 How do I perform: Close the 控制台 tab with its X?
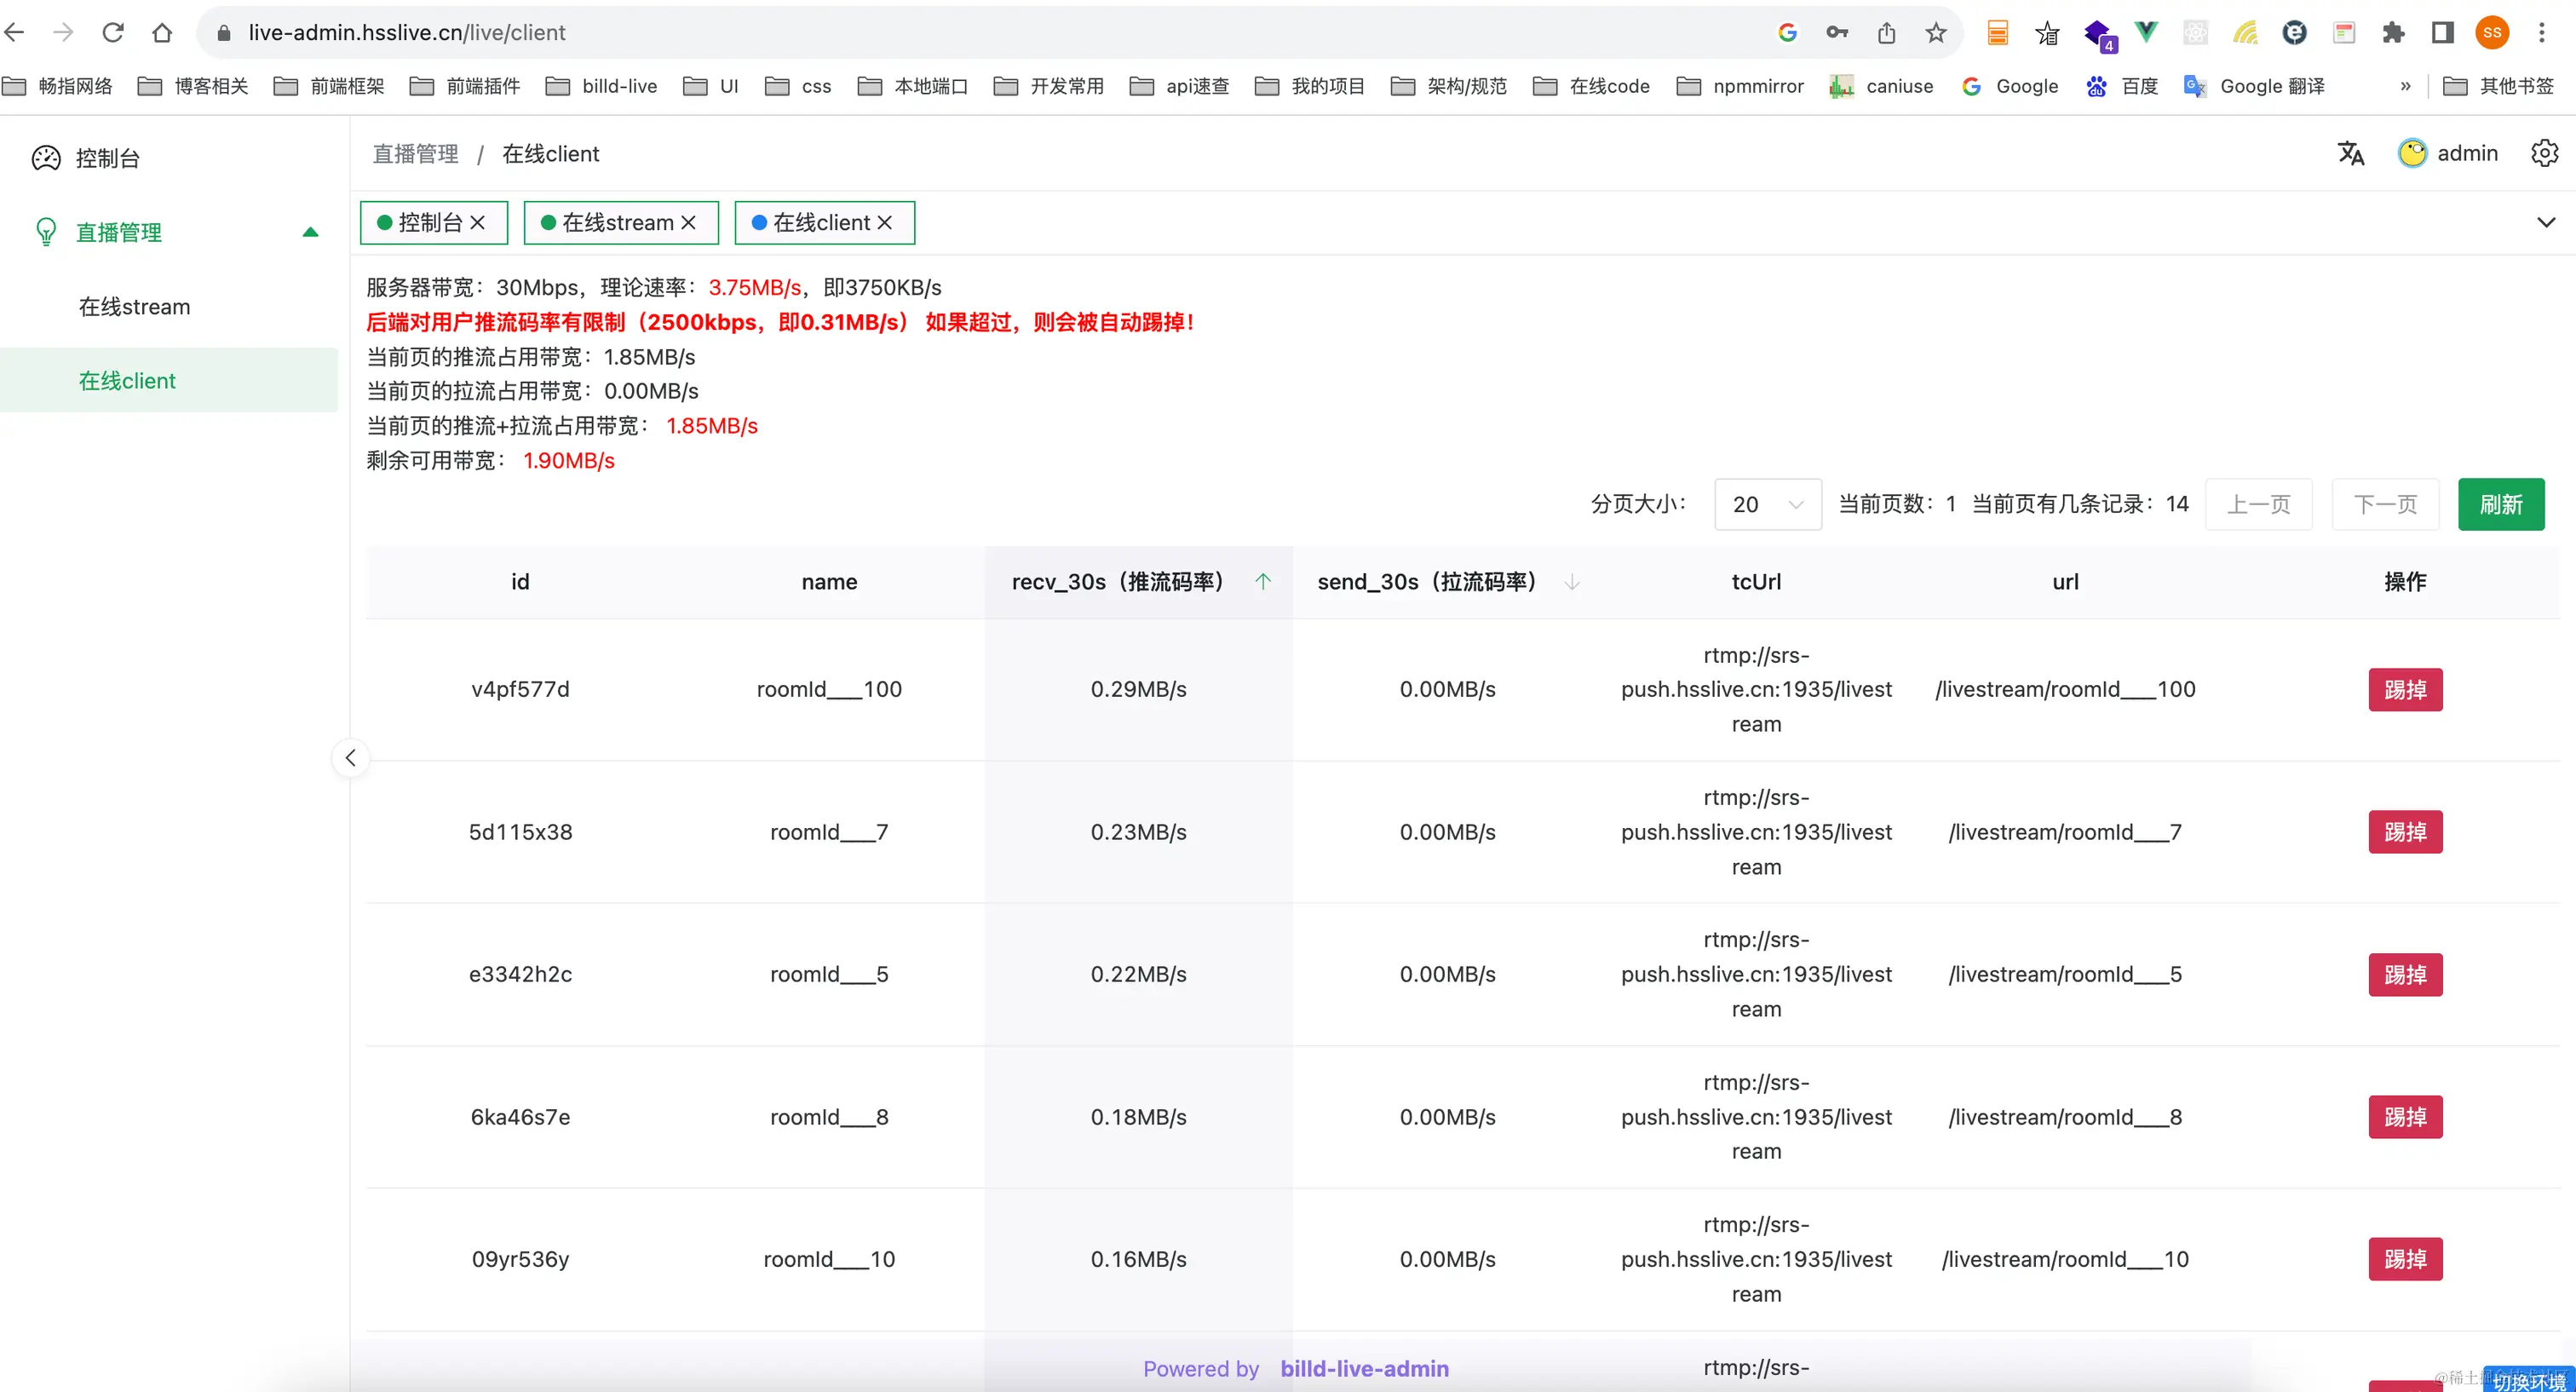pyautogui.click(x=477, y=222)
